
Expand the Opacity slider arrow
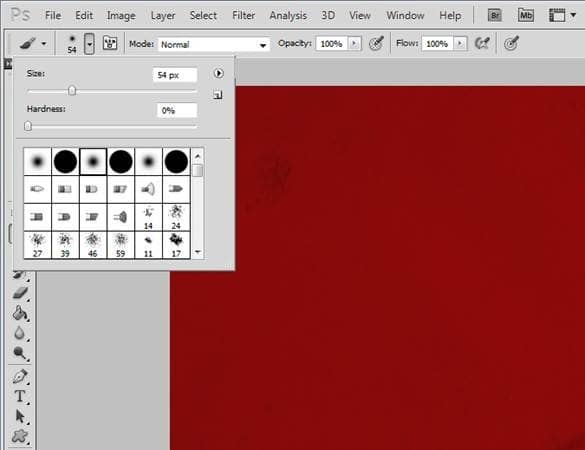click(354, 44)
